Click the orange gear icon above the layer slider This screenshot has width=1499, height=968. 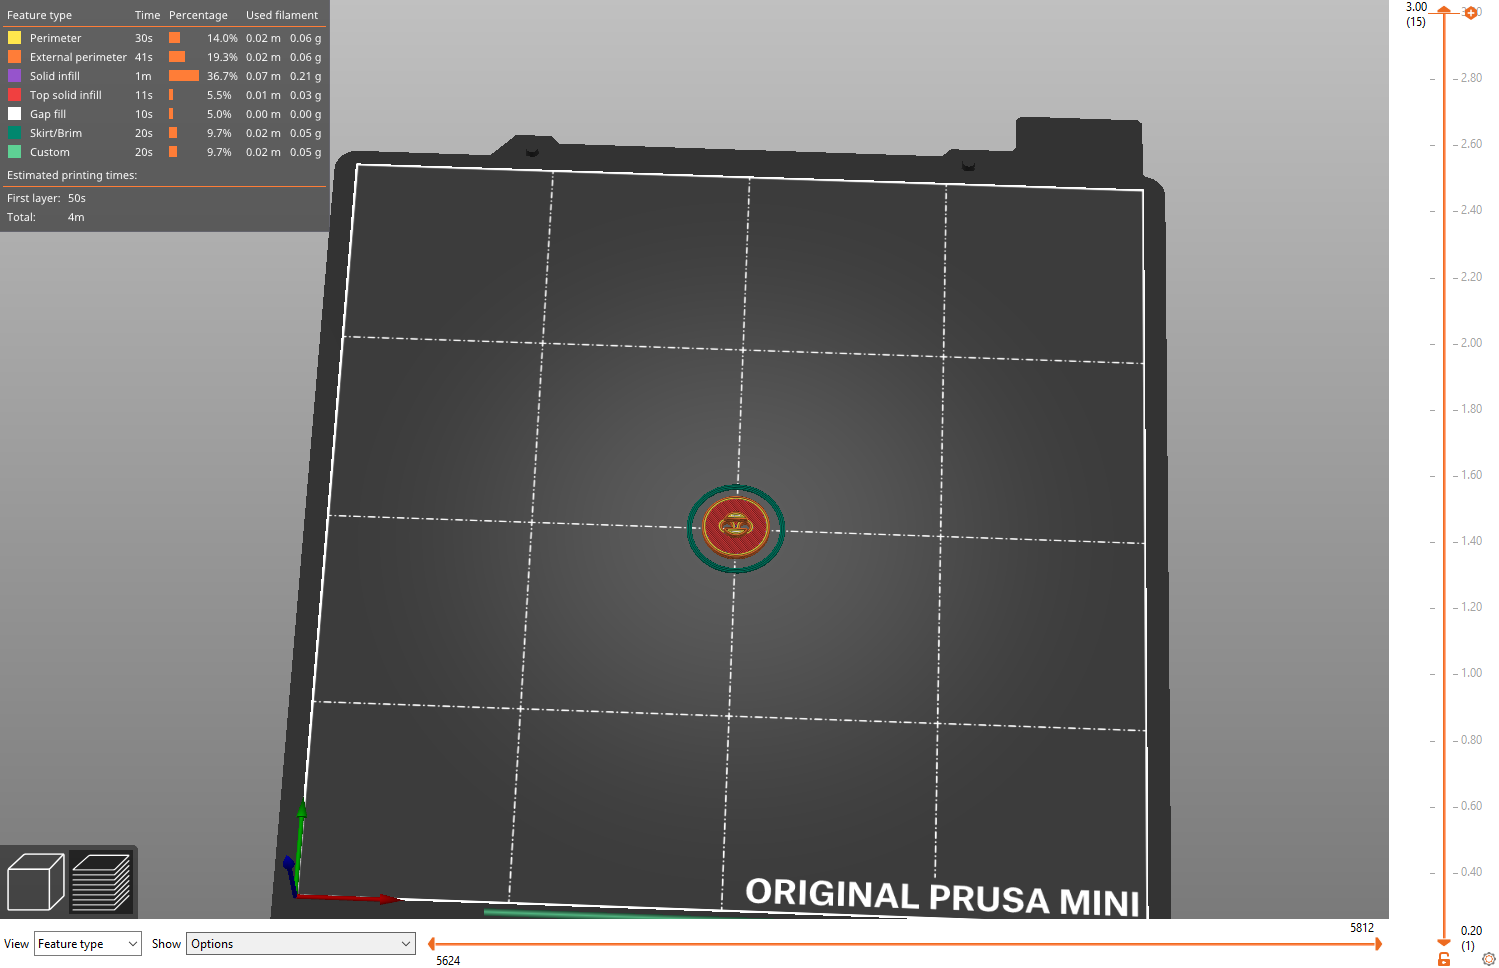tap(1470, 12)
